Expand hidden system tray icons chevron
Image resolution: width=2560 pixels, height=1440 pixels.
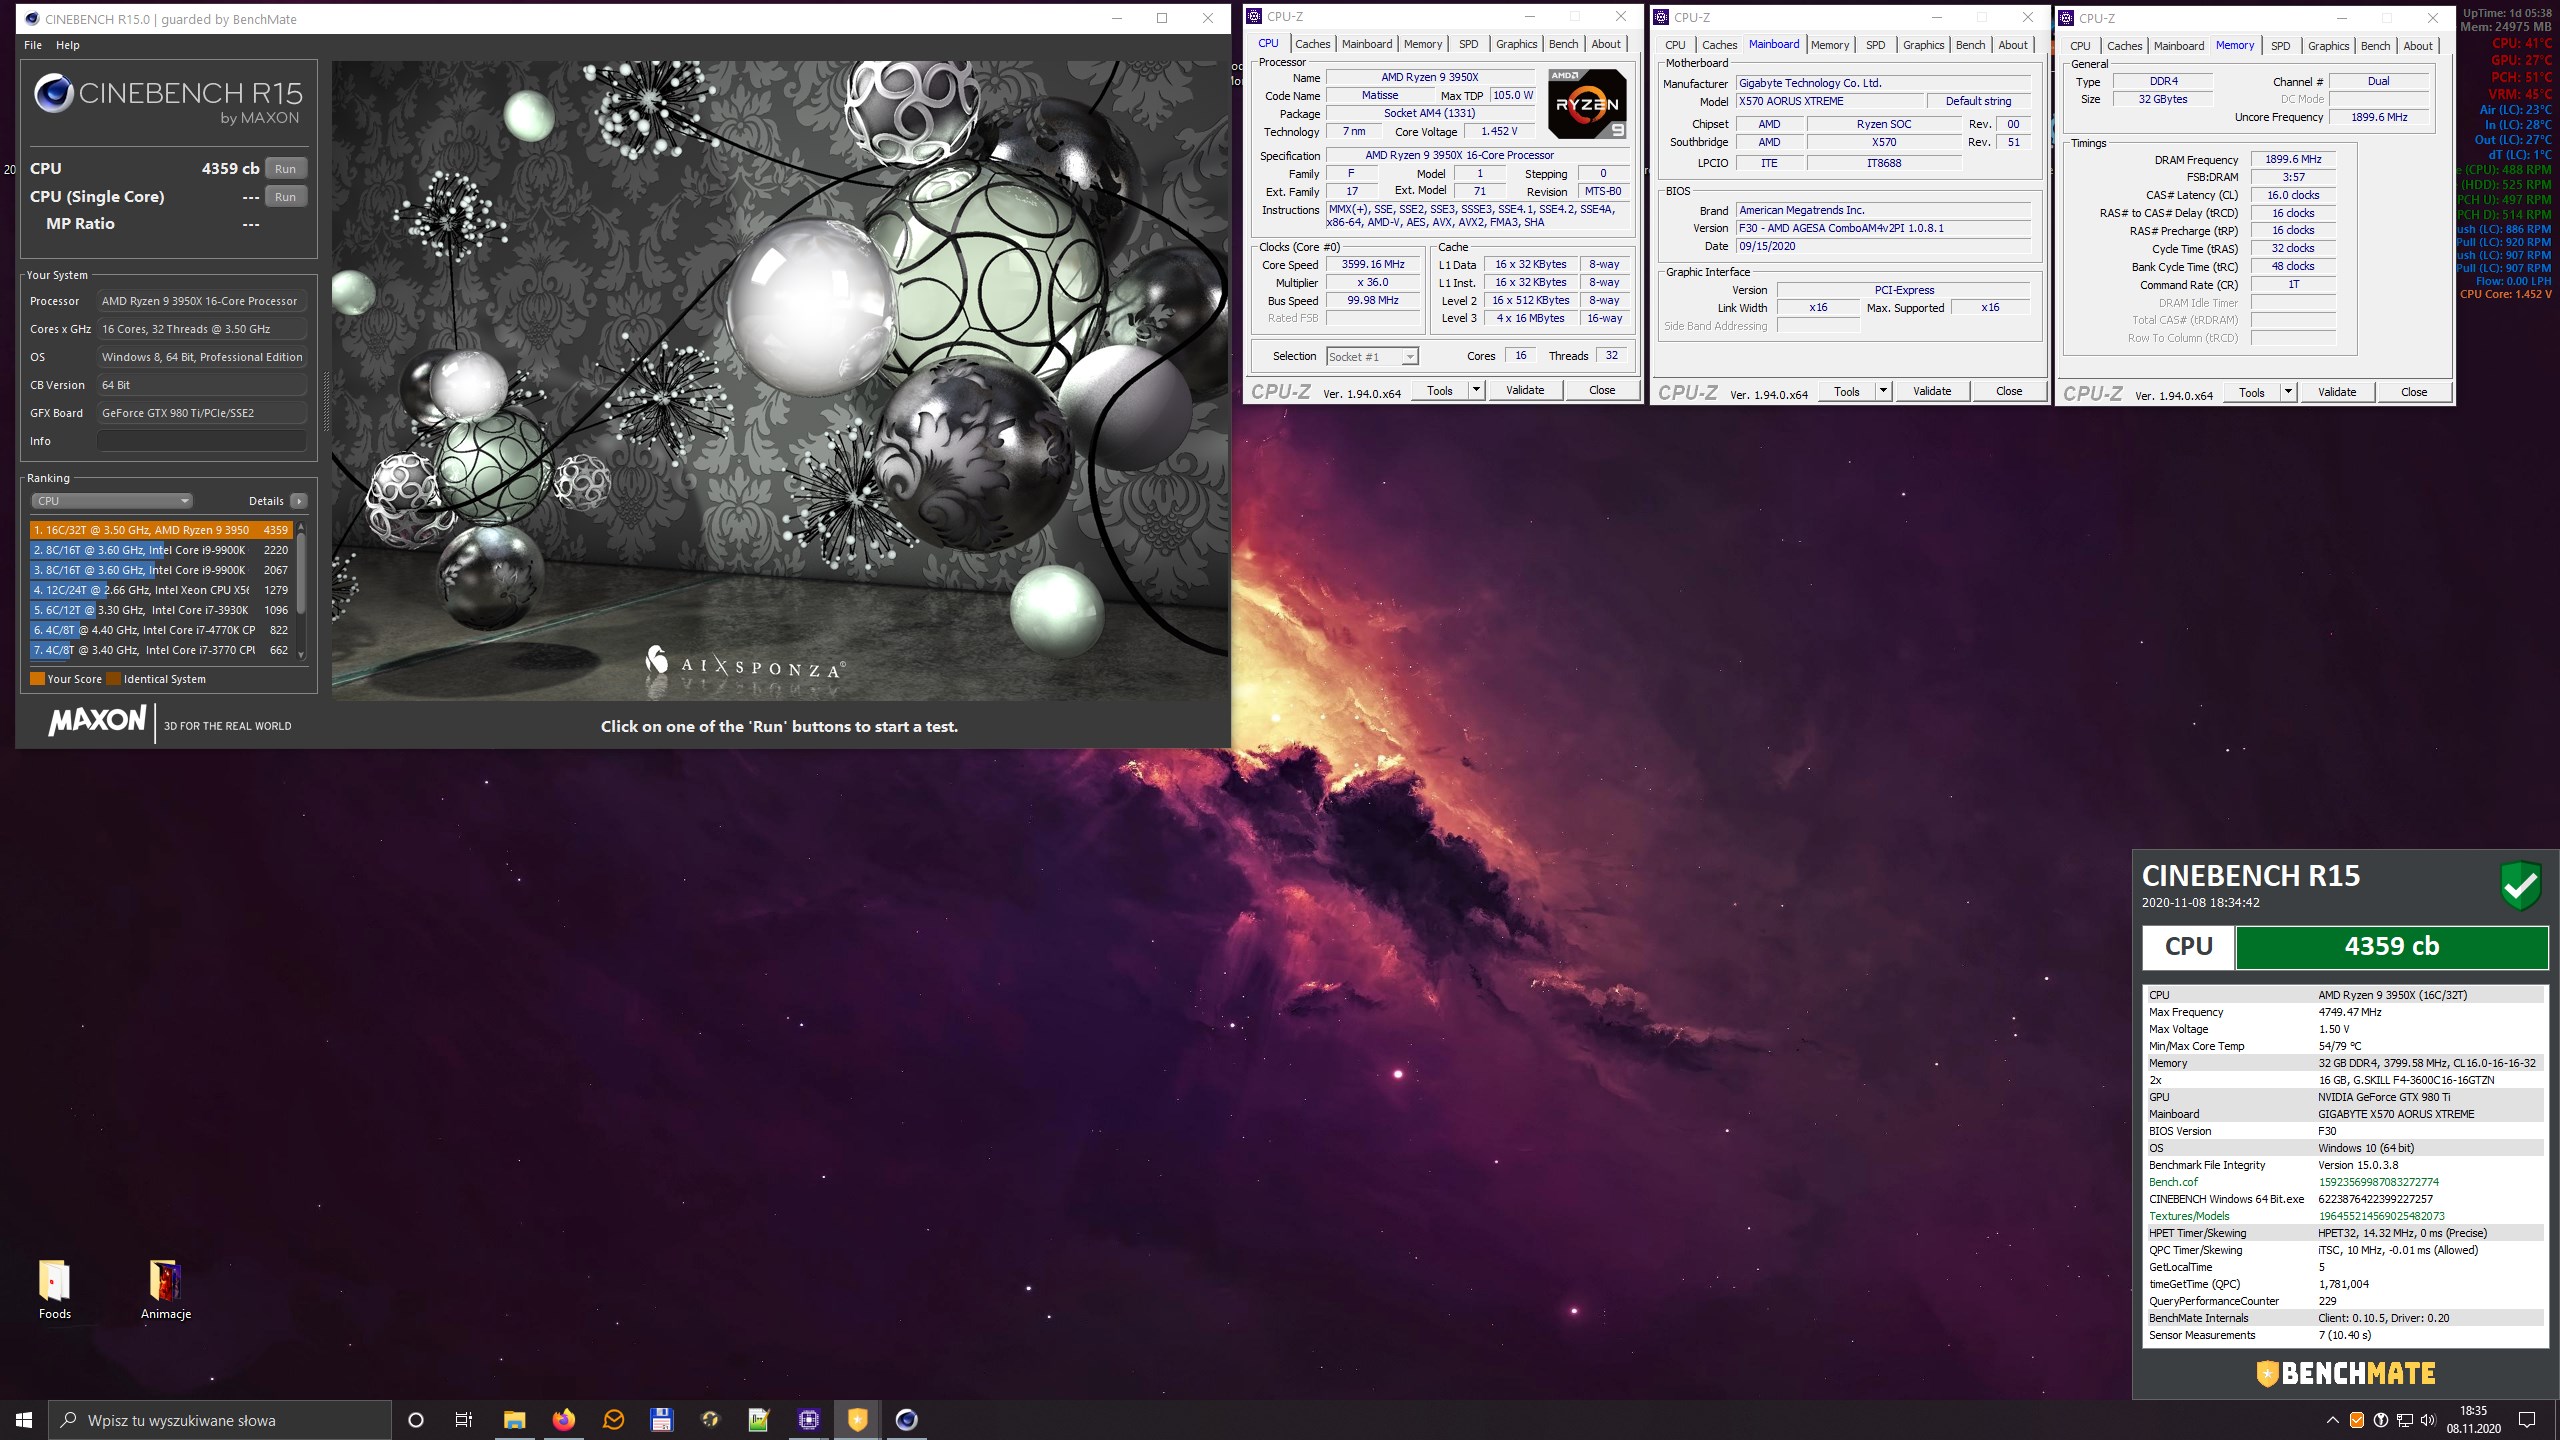coord(2332,1420)
